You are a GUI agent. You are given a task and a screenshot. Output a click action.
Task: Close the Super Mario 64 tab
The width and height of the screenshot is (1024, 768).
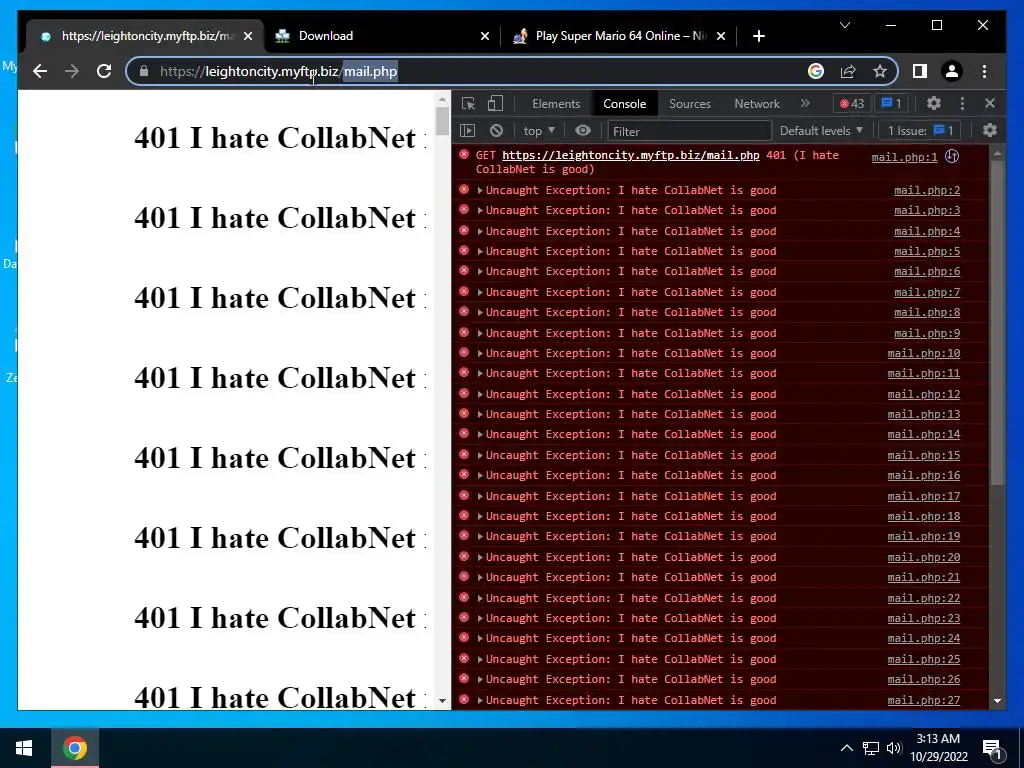tap(721, 36)
